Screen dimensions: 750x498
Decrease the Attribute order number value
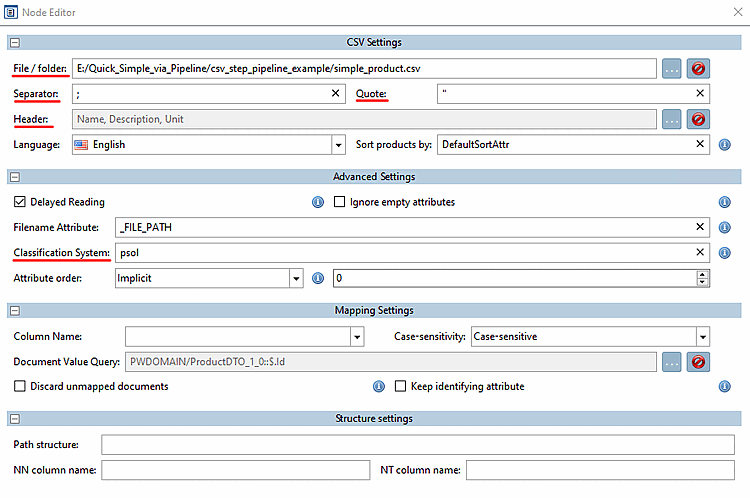702,282
